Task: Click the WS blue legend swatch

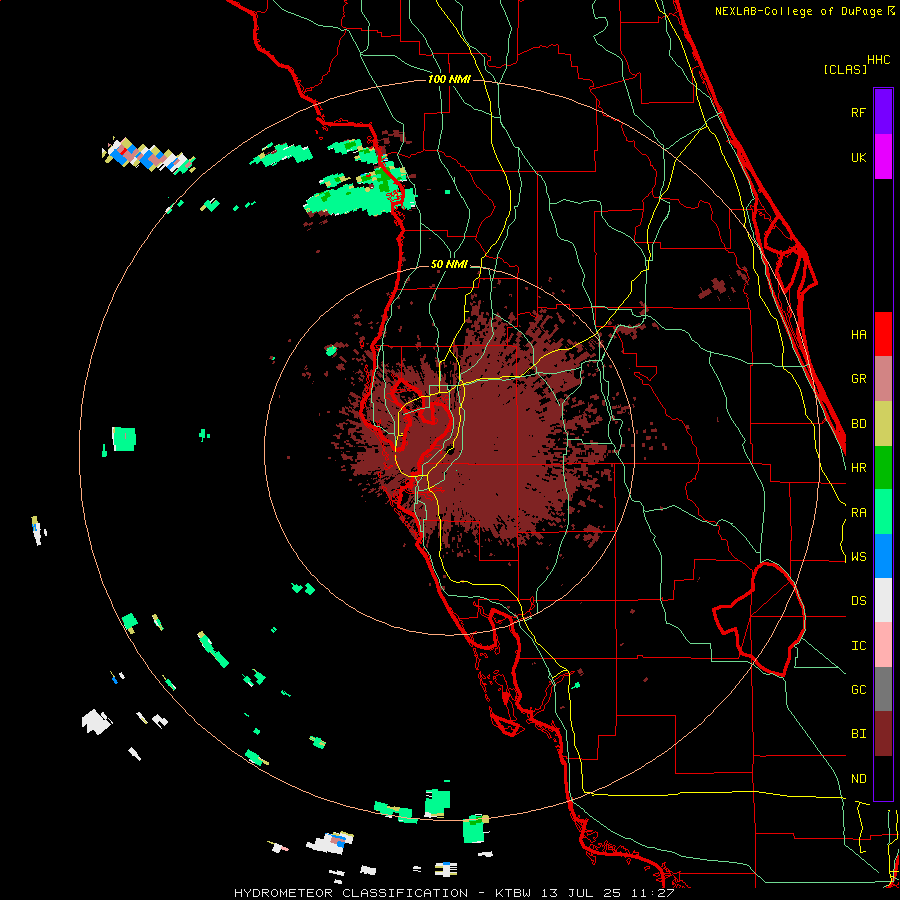Action: pyautogui.click(x=883, y=556)
